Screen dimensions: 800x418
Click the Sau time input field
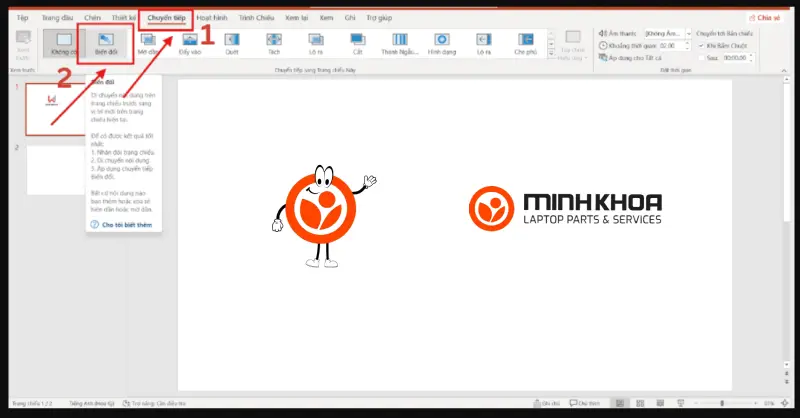[735, 58]
